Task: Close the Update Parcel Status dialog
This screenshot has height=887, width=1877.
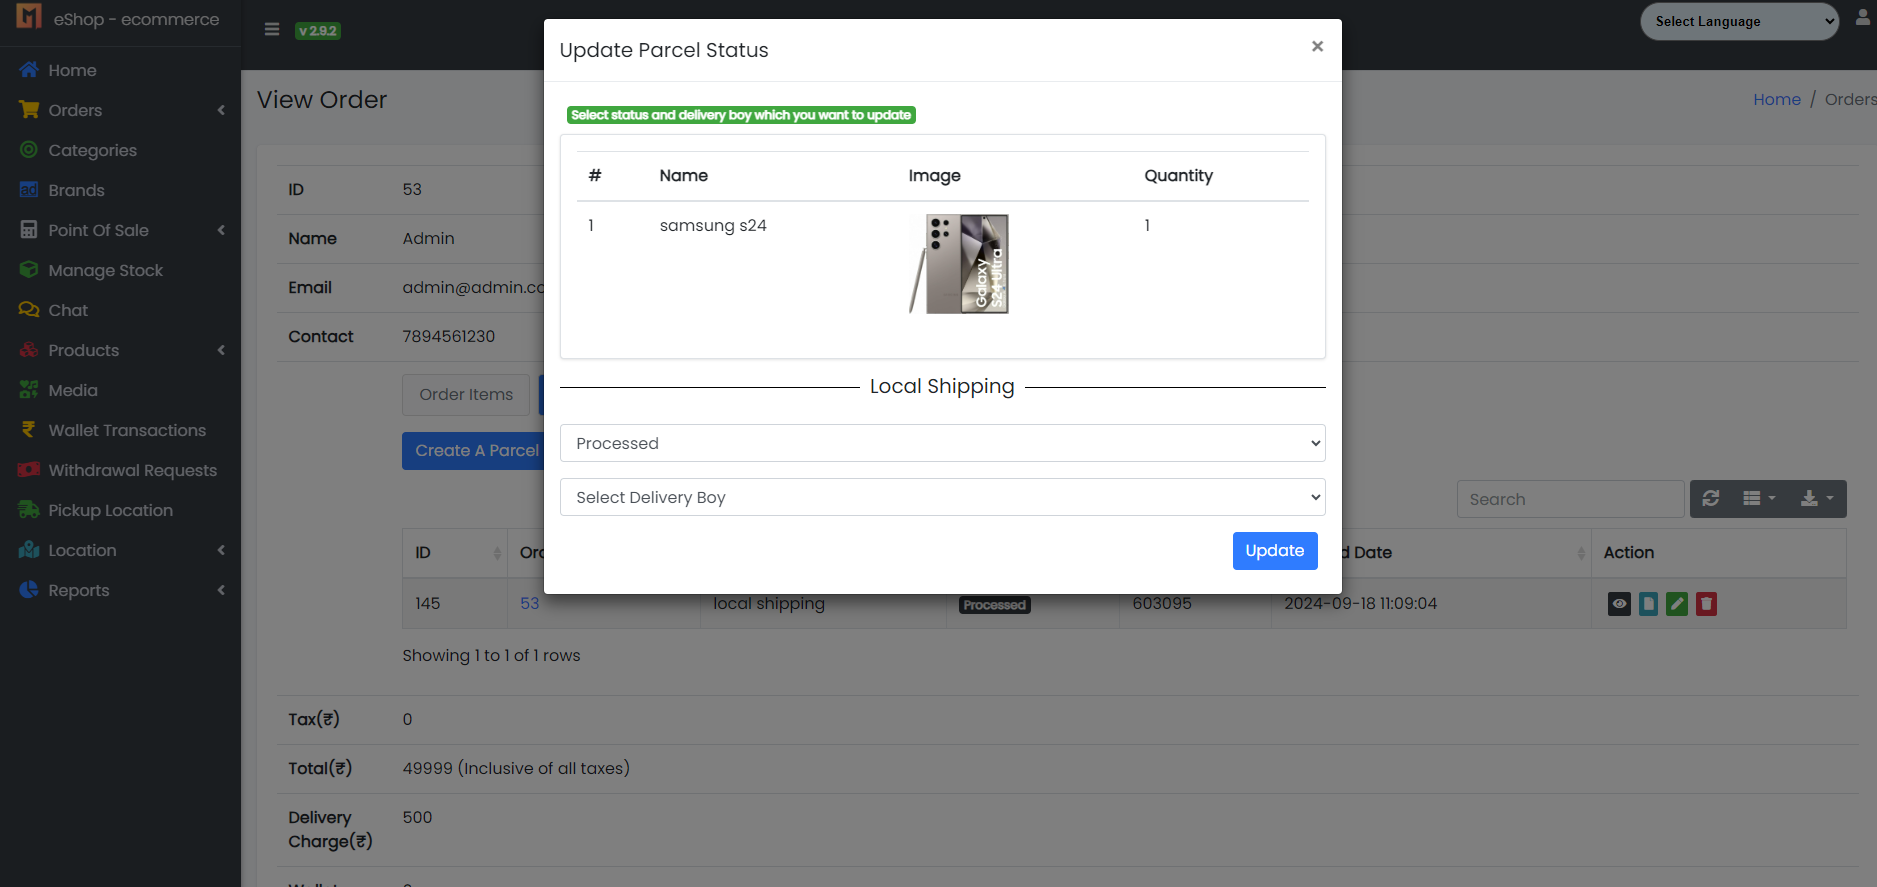Action: coord(1317,47)
